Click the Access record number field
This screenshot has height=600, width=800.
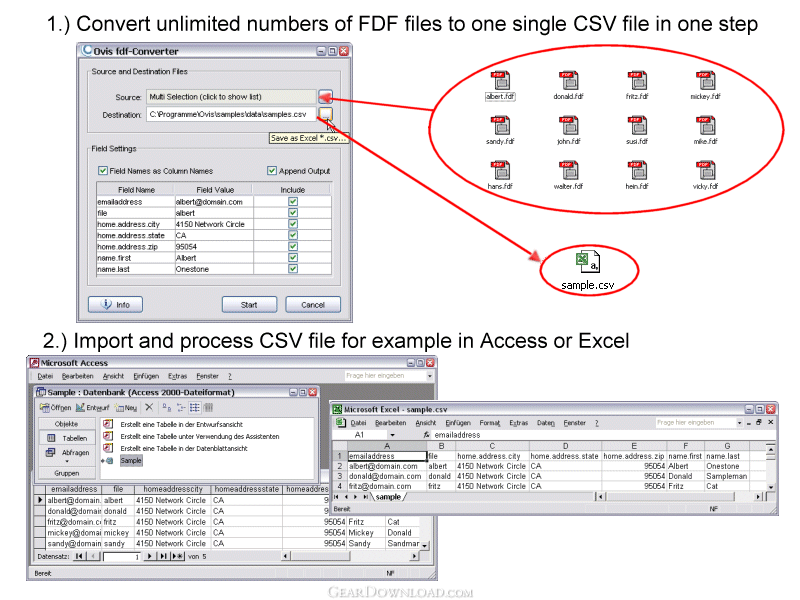122,557
